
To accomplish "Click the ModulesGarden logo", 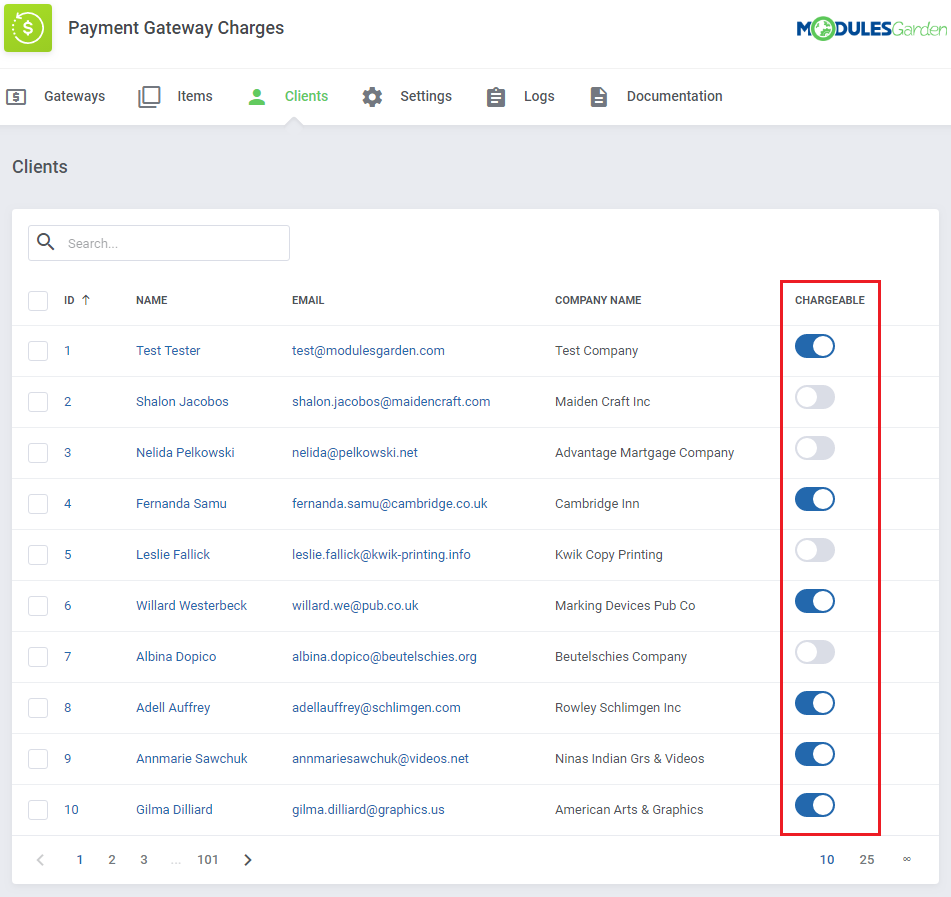I will point(871,29).
